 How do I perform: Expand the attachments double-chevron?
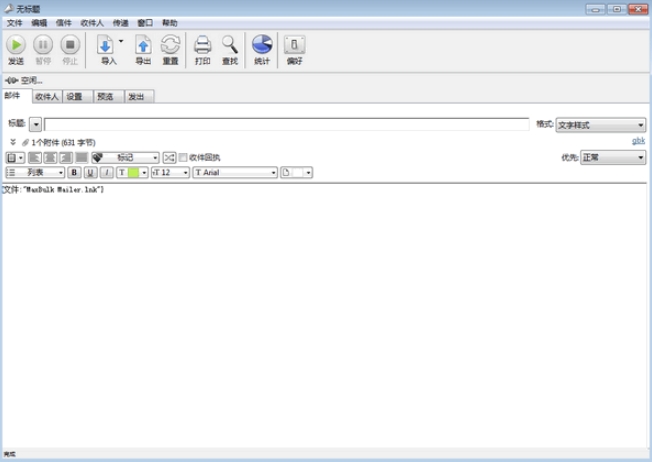click(x=13, y=142)
